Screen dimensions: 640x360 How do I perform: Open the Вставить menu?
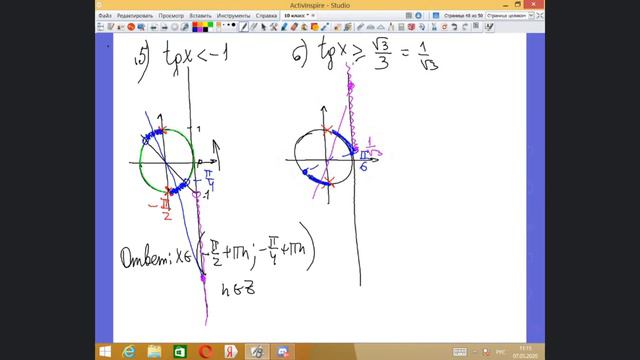point(200,16)
